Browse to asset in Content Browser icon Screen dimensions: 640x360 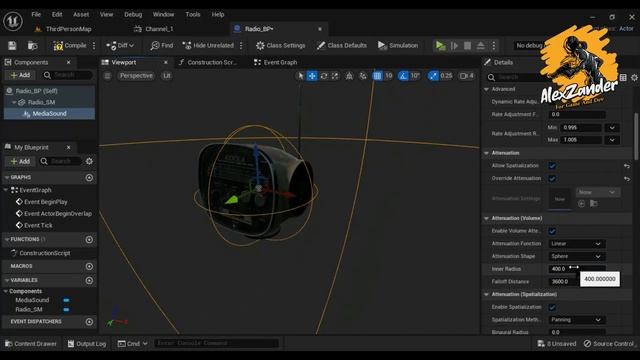tap(32, 45)
